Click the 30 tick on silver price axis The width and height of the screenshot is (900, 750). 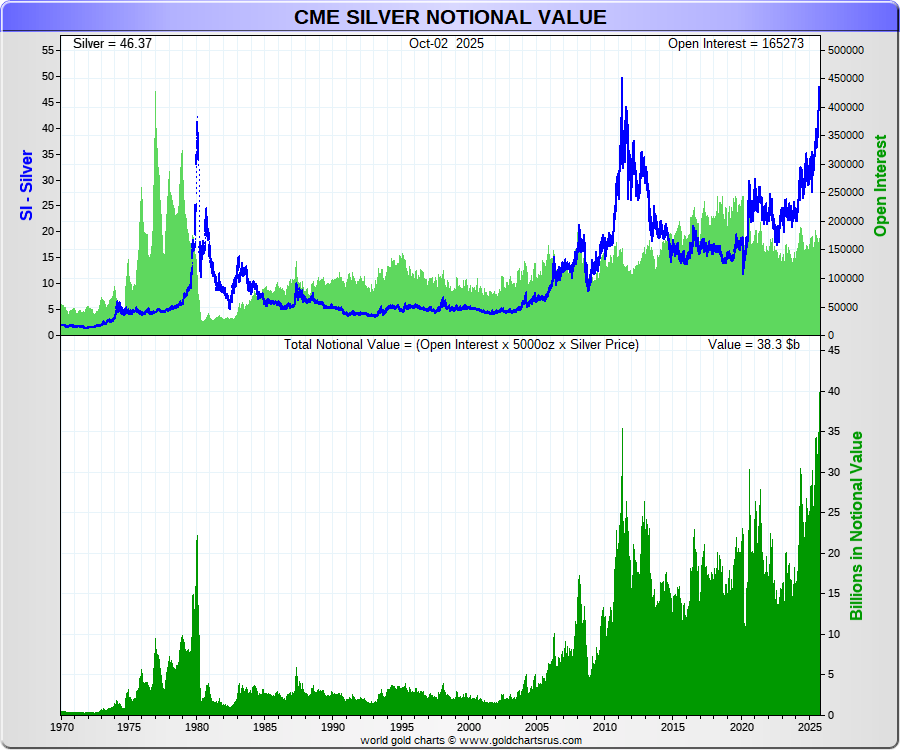pos(48,180)
